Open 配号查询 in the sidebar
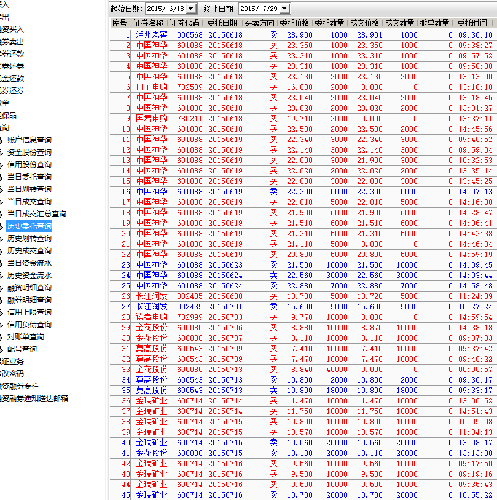This screenshot has height=500, width=497. (22, 349)
